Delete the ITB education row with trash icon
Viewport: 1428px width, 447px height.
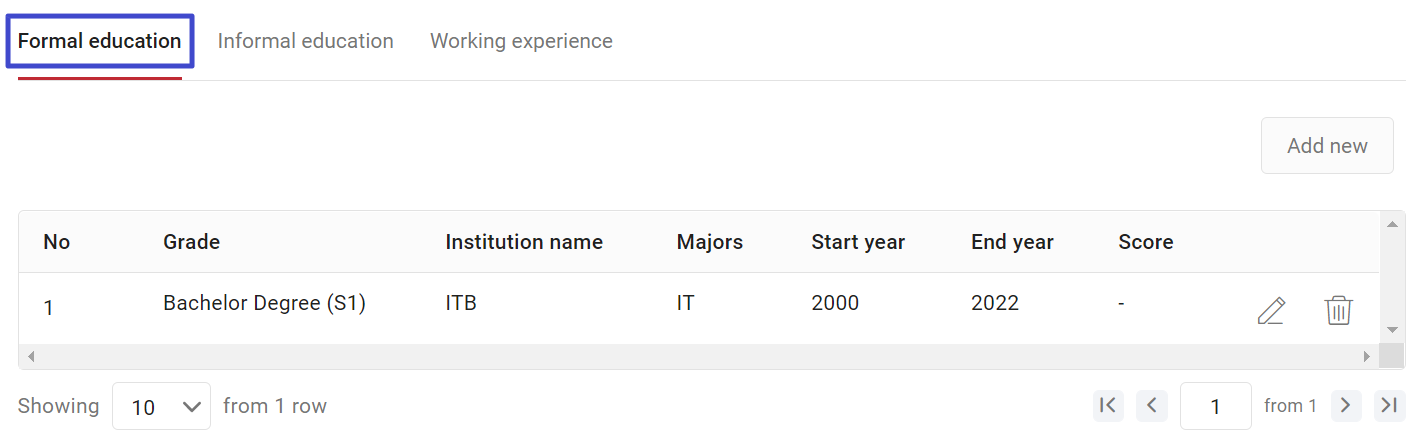tap(1339, 310)
